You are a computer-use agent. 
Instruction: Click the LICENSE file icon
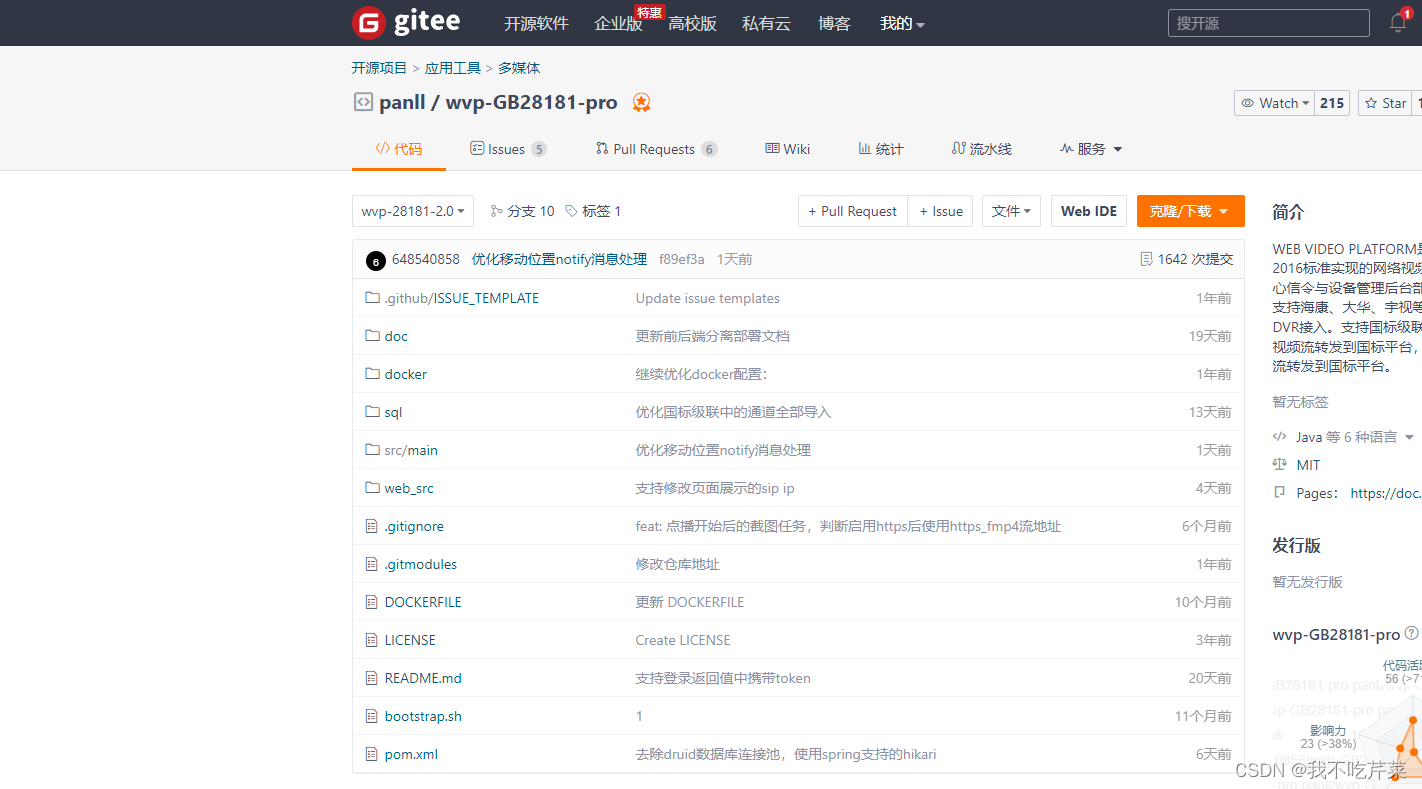[x=372, y=640]
